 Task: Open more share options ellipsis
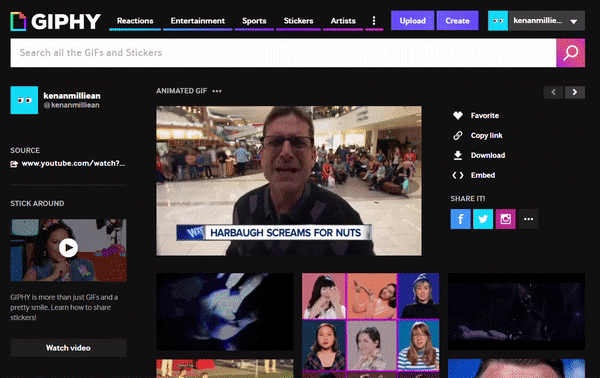coord(528,219)
